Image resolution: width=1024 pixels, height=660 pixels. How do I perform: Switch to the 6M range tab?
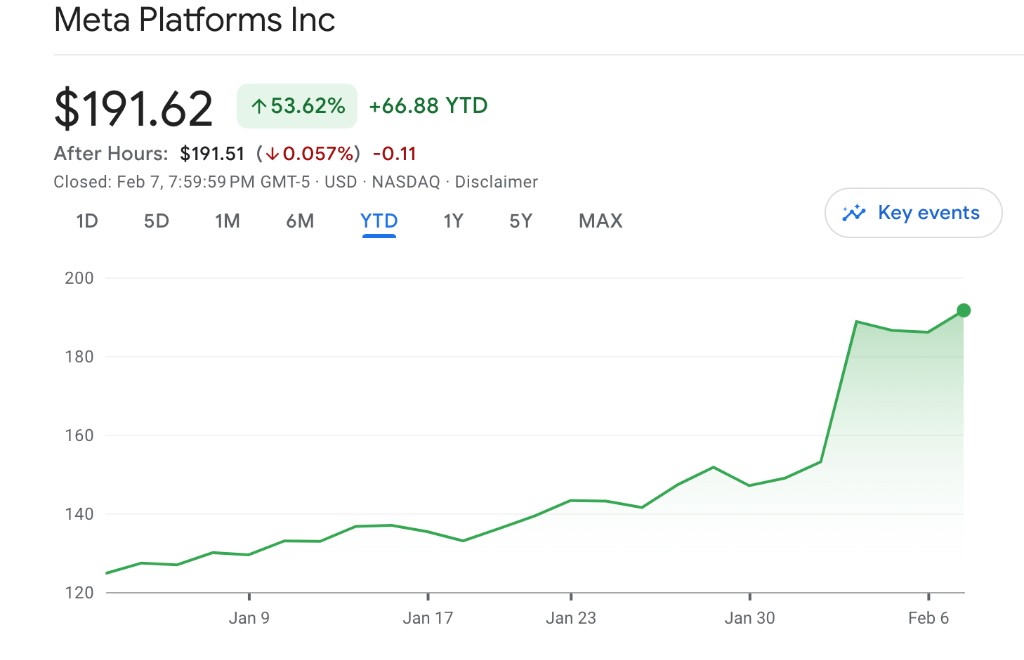point(300,221)
